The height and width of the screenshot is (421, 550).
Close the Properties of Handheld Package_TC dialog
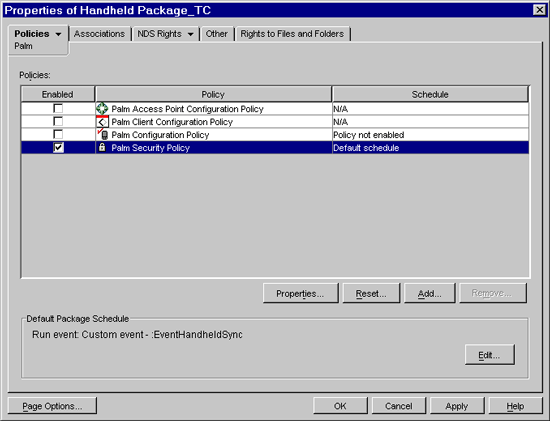(539, 10)
